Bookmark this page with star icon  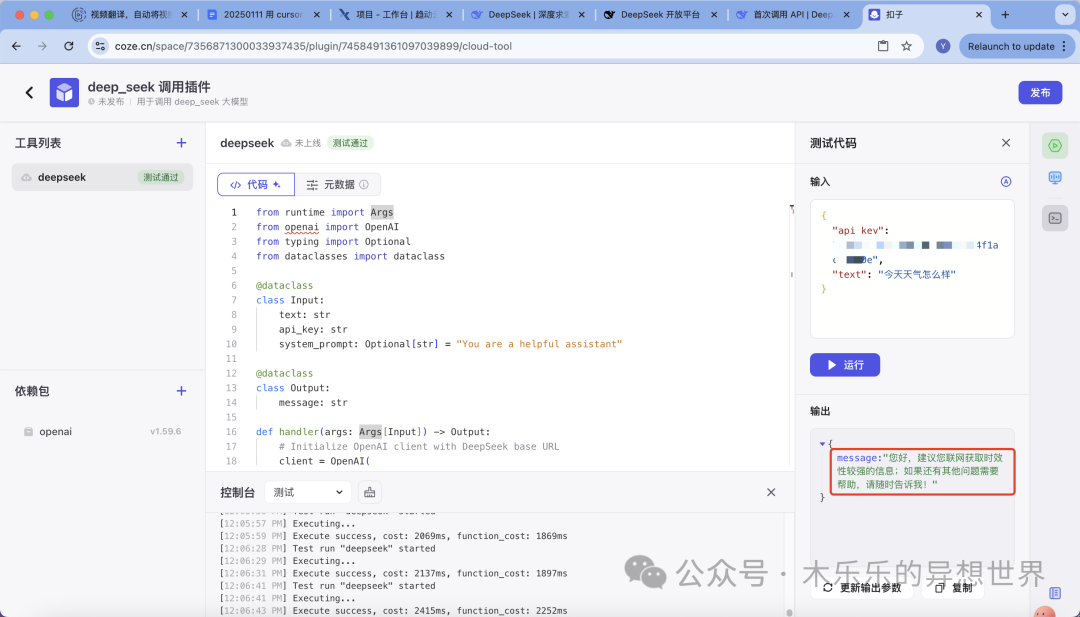[x=907, y=46]
